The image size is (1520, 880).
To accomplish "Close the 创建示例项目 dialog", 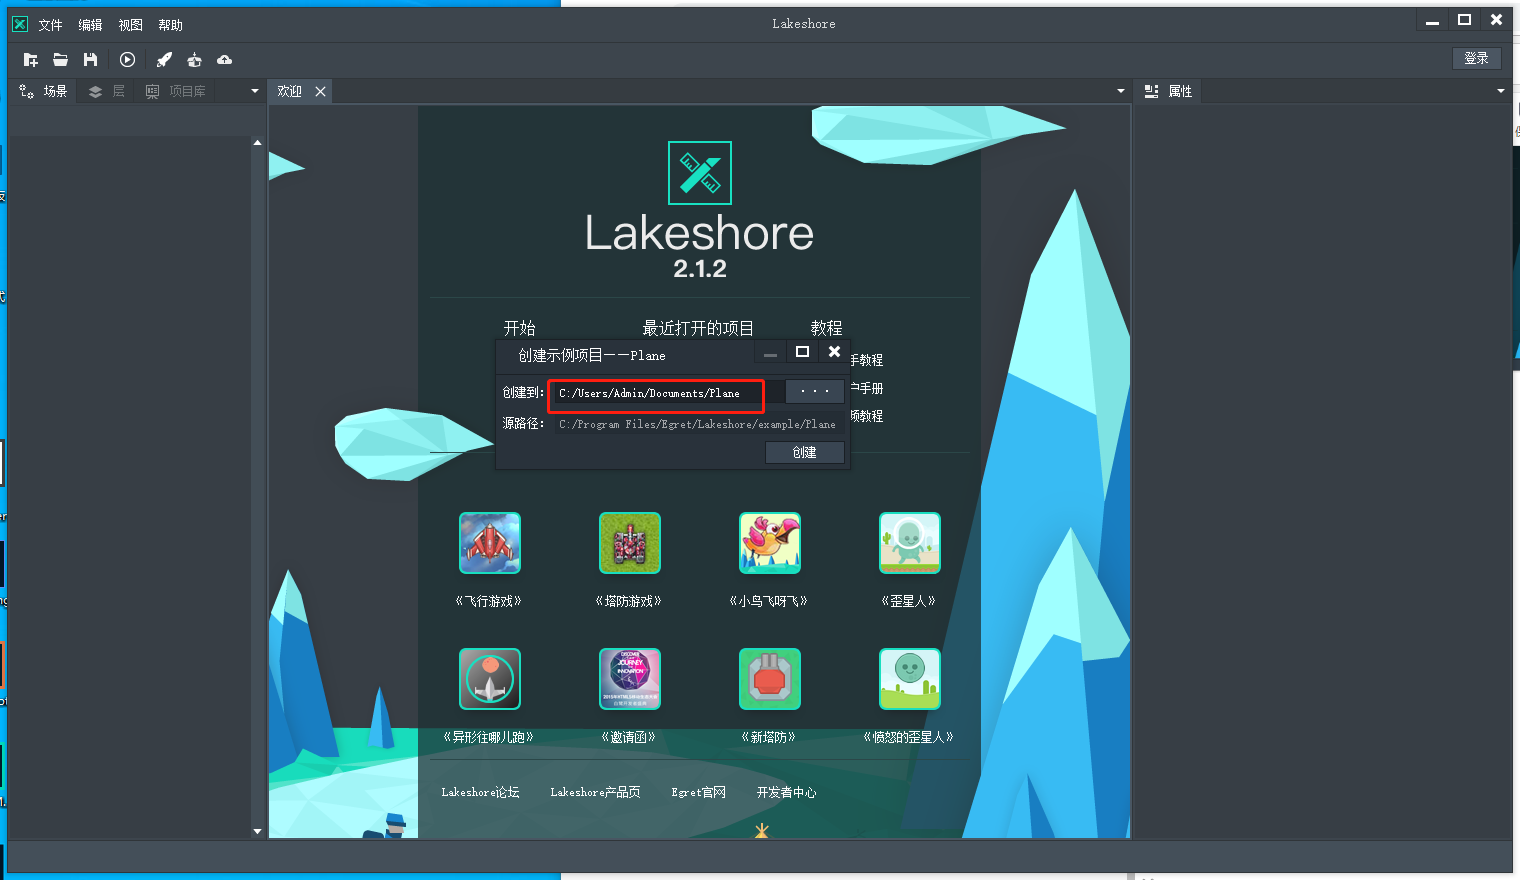I will 835,352.
